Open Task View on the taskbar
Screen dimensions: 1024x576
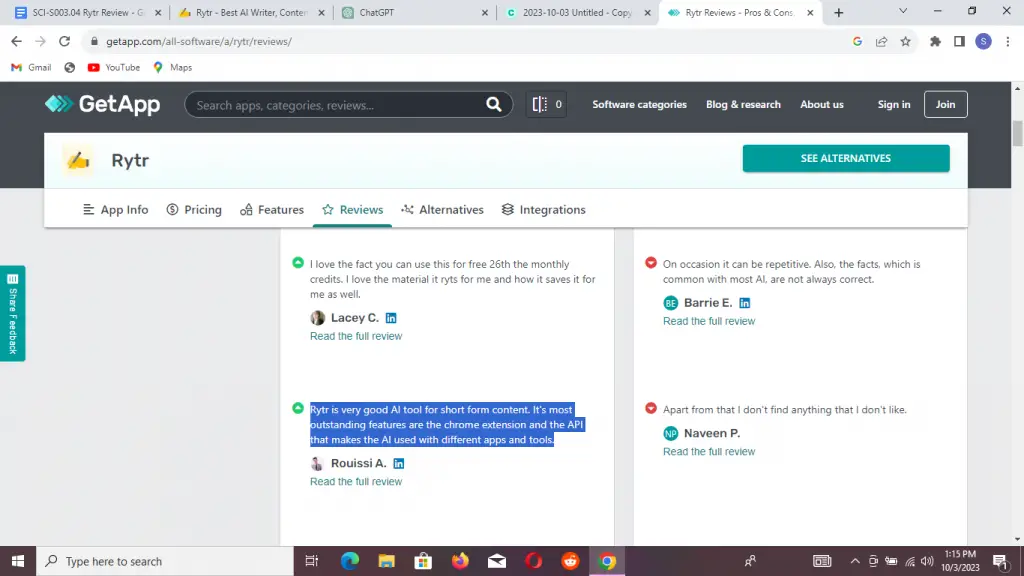(312, 561)
